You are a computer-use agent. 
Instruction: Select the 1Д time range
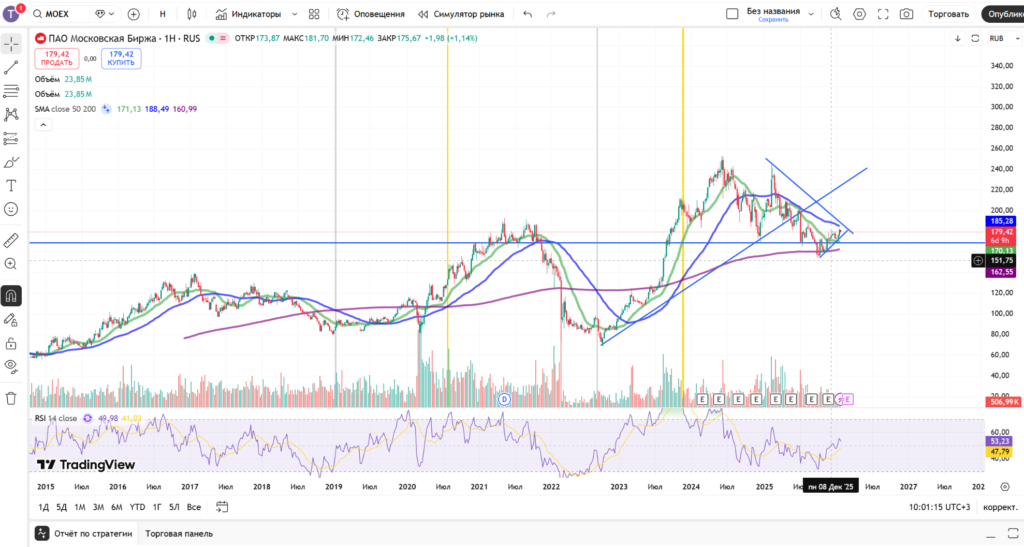(x=43, y=507)
